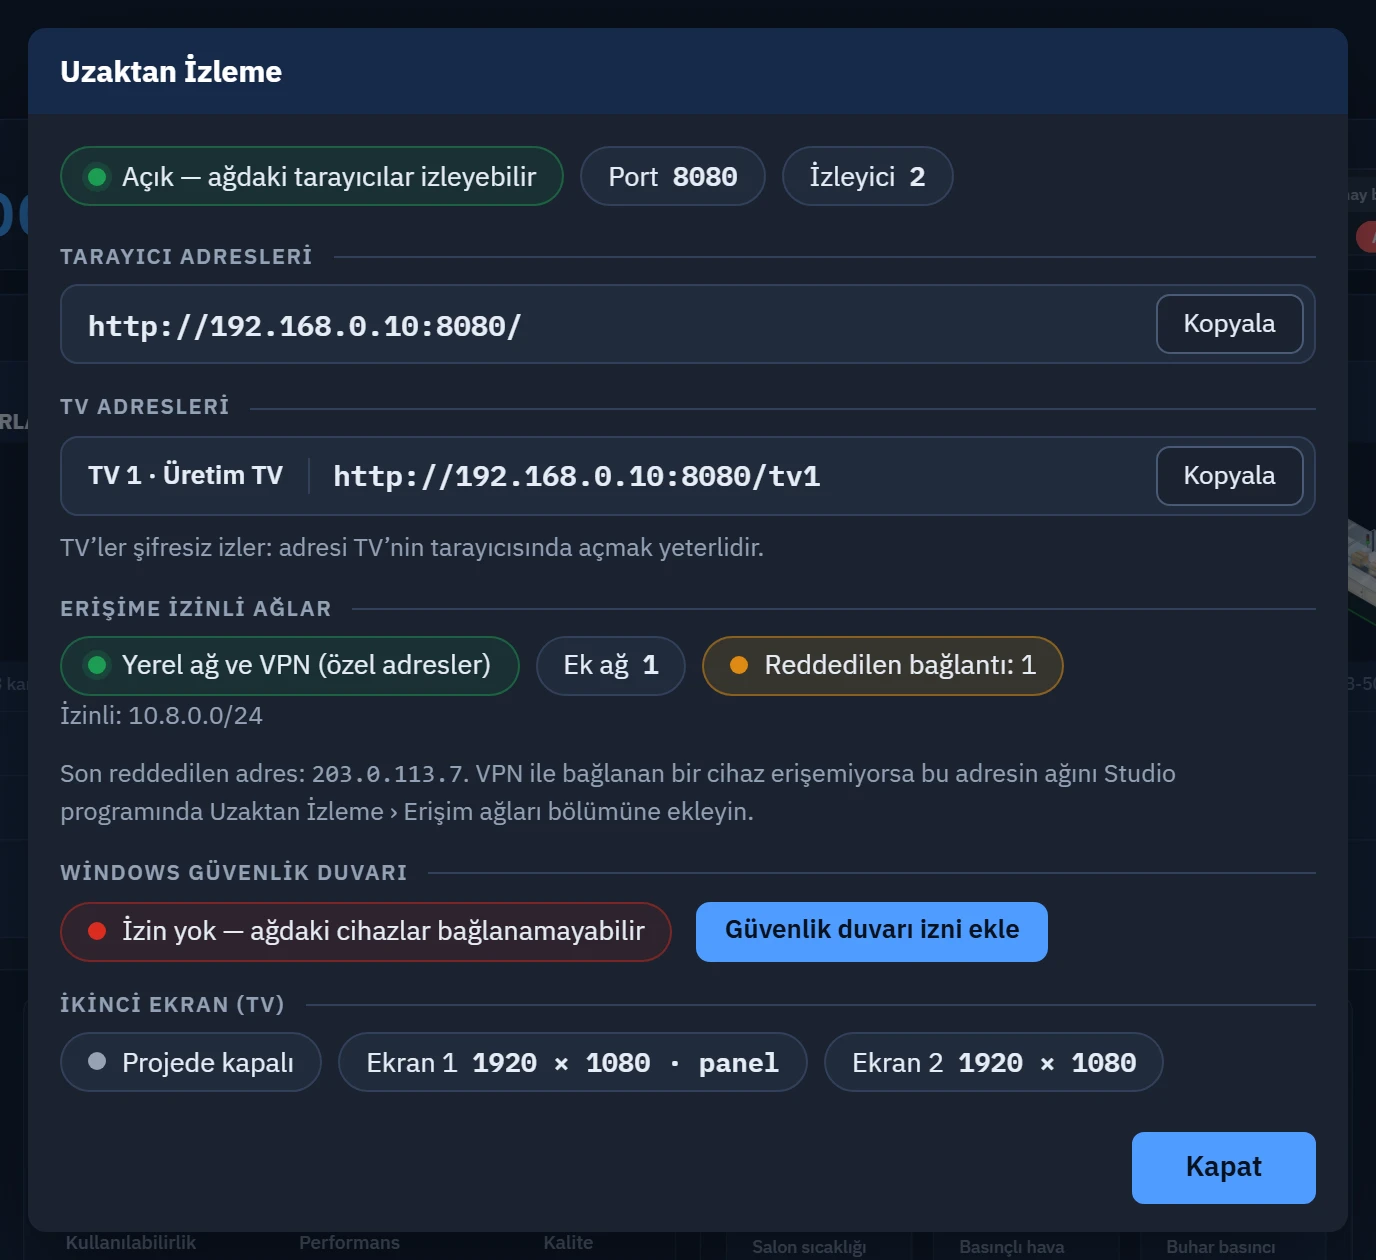Click the 'Ek ağ 1' pill
Image resolution: width=1376 pixels, height=1260 pixels.
611,666
